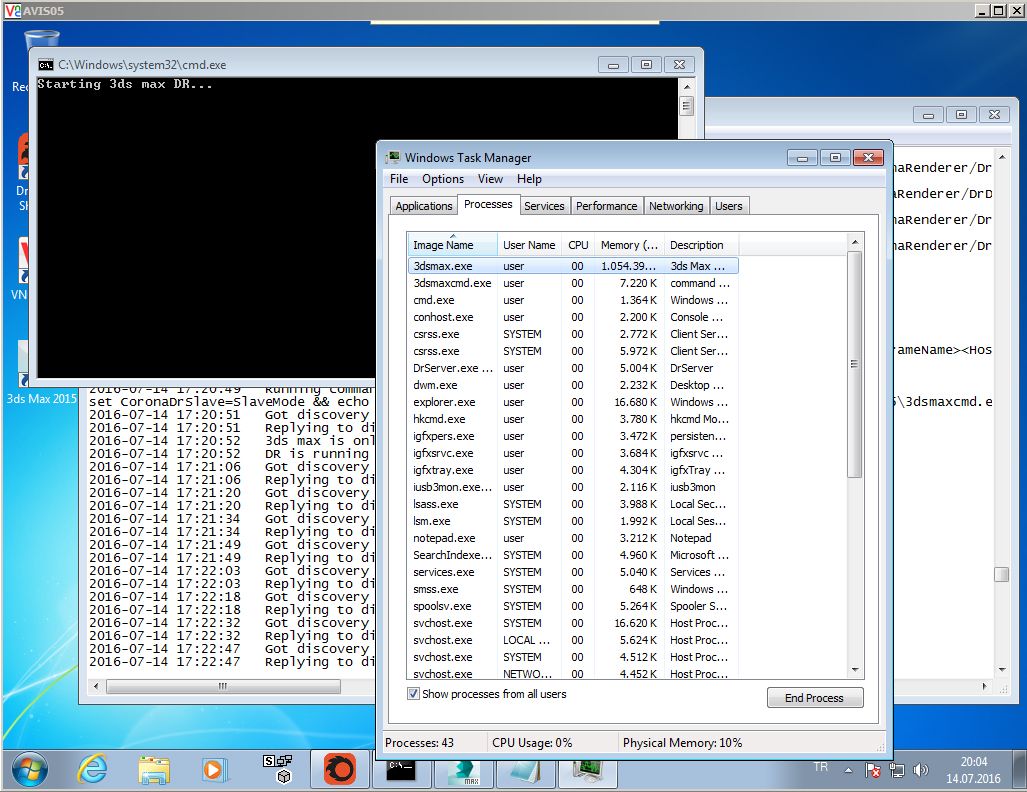The height and width of the screenshot is (792, 1027).
Task: Open Windows Explorer folder icon on taskbar
Action: [154, 770]
